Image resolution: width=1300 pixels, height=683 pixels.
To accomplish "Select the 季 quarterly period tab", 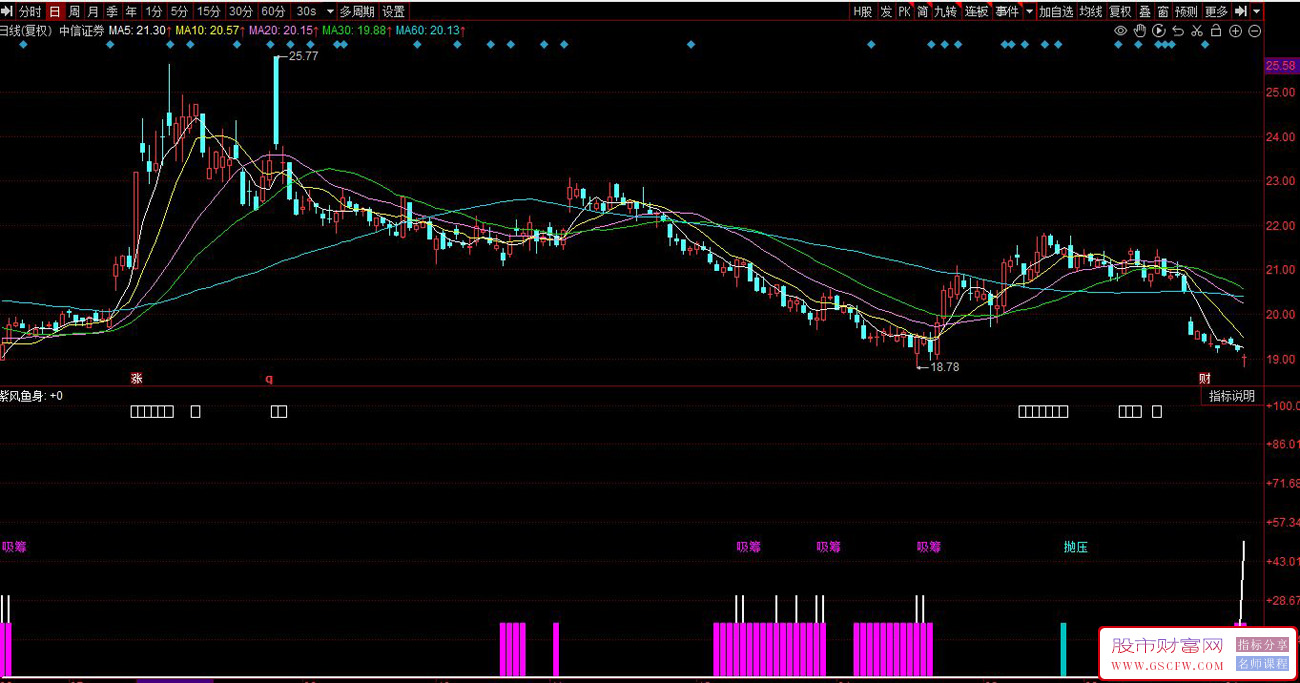I will (112, 11).
